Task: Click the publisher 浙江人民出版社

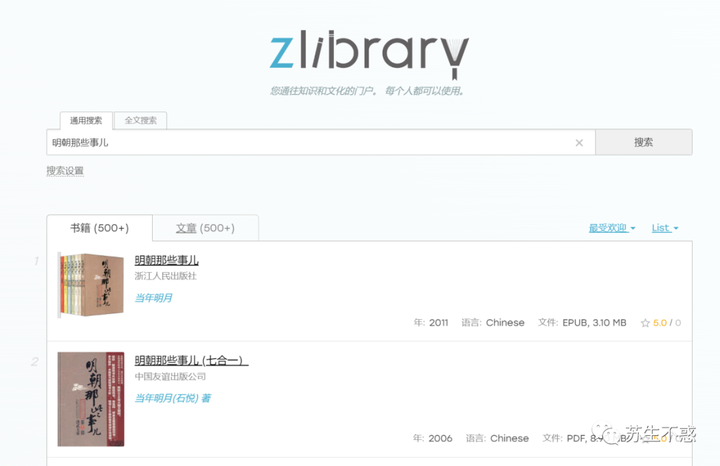Action: pyautogui.click(x=165, y=276)
